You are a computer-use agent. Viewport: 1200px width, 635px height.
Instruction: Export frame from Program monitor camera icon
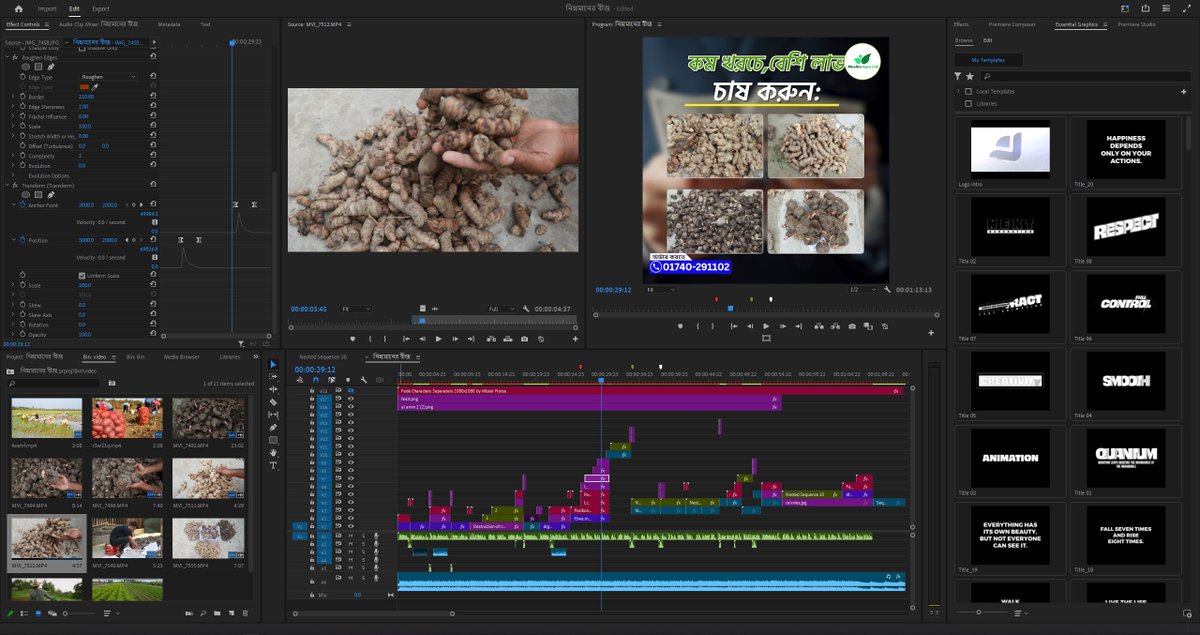point(852,326)
